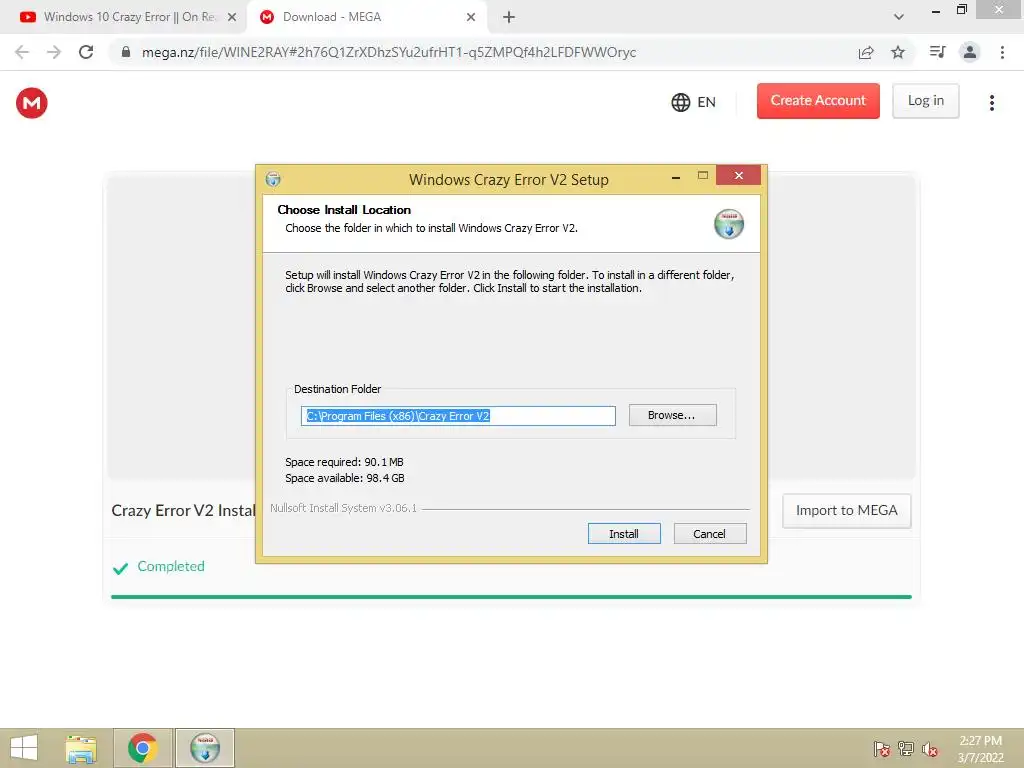
Task: Go back in browser history
Action: pyautogui.click(x=22, y=52)
